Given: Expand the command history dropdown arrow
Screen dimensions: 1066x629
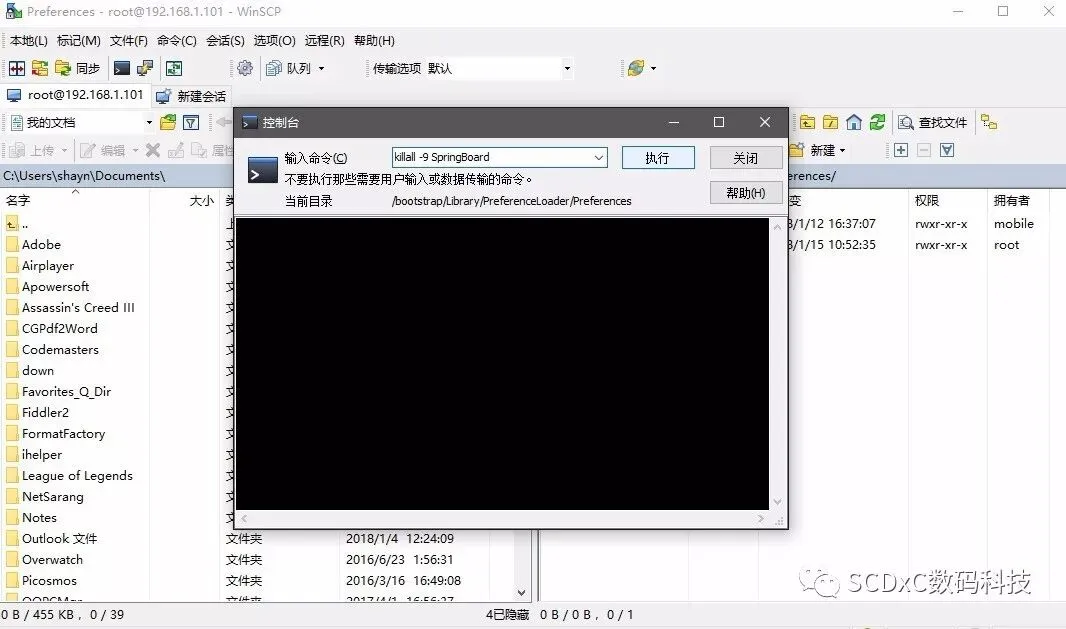Looking at the screenshot, I should 599,157.
